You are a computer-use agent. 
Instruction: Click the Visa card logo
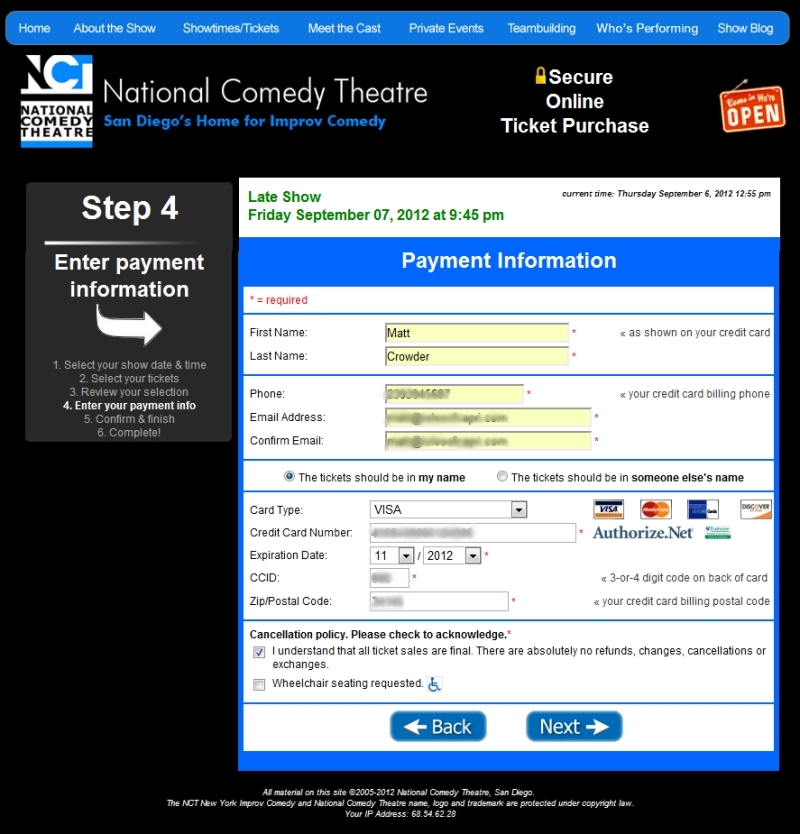[607, 509]
